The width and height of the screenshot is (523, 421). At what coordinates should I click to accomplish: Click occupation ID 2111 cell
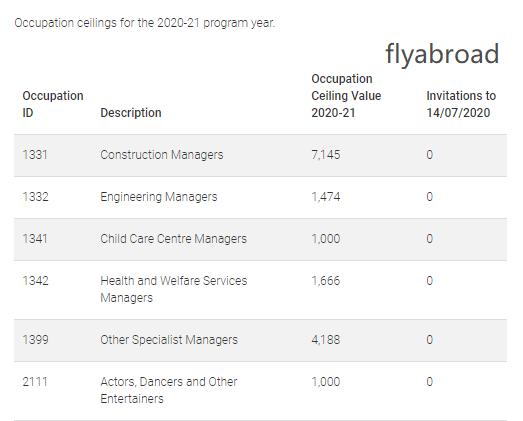35,382
